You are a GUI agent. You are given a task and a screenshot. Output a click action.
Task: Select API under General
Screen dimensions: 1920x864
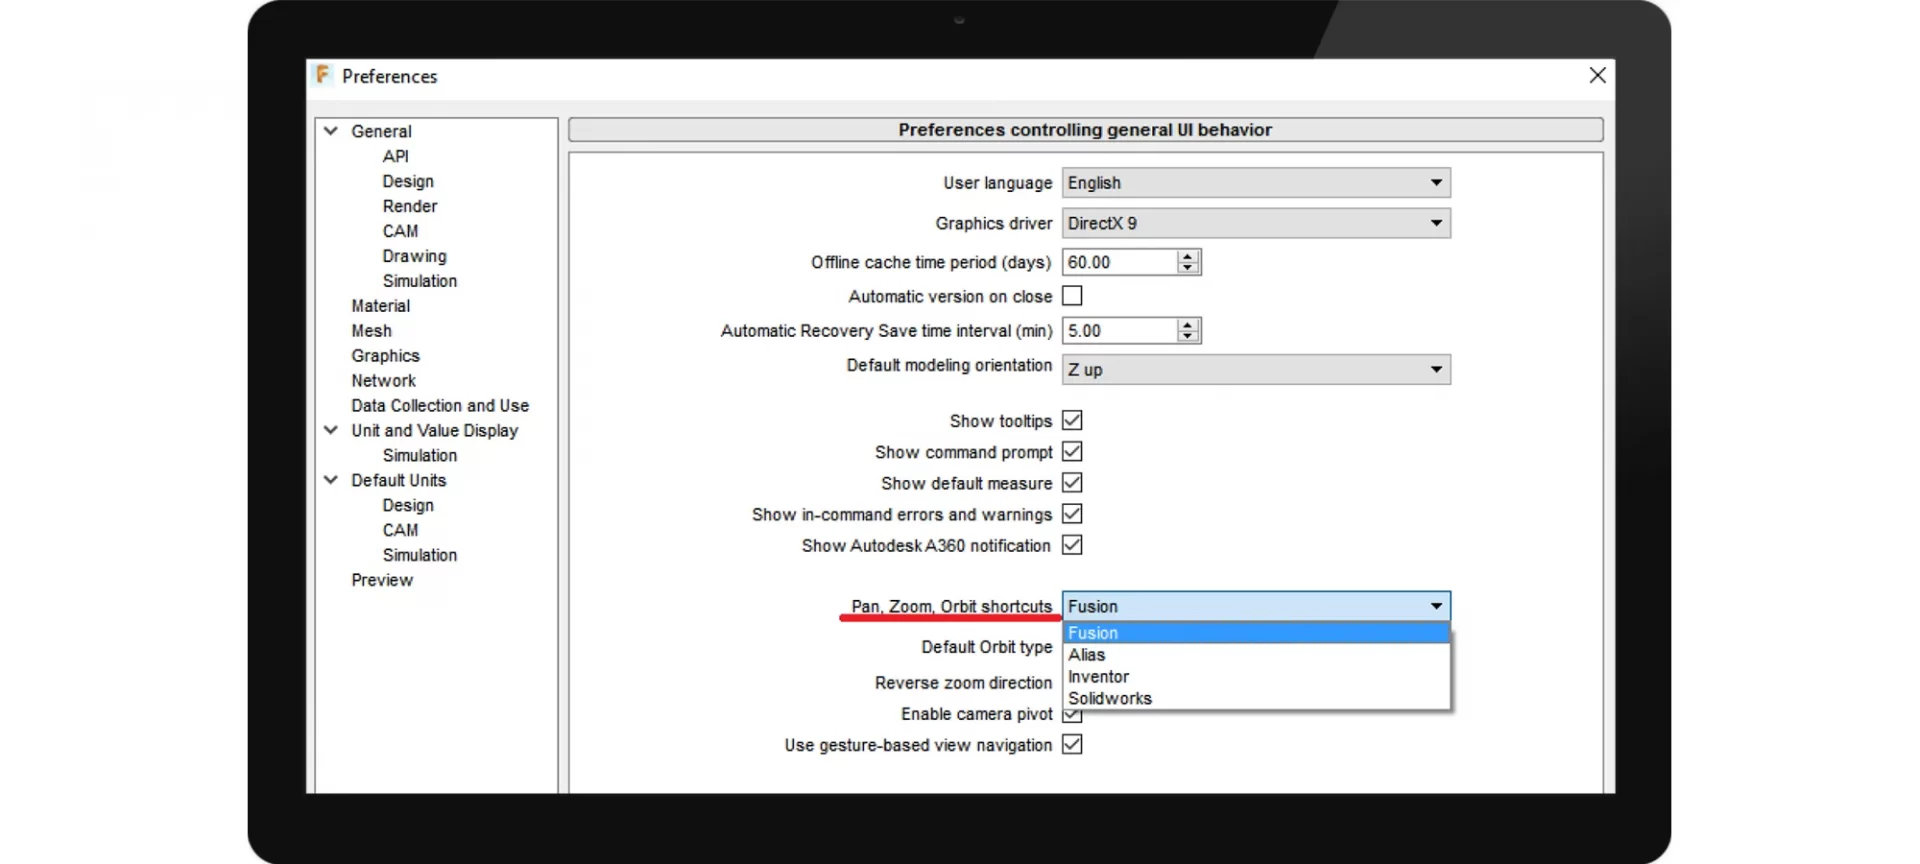pos(395,156)
